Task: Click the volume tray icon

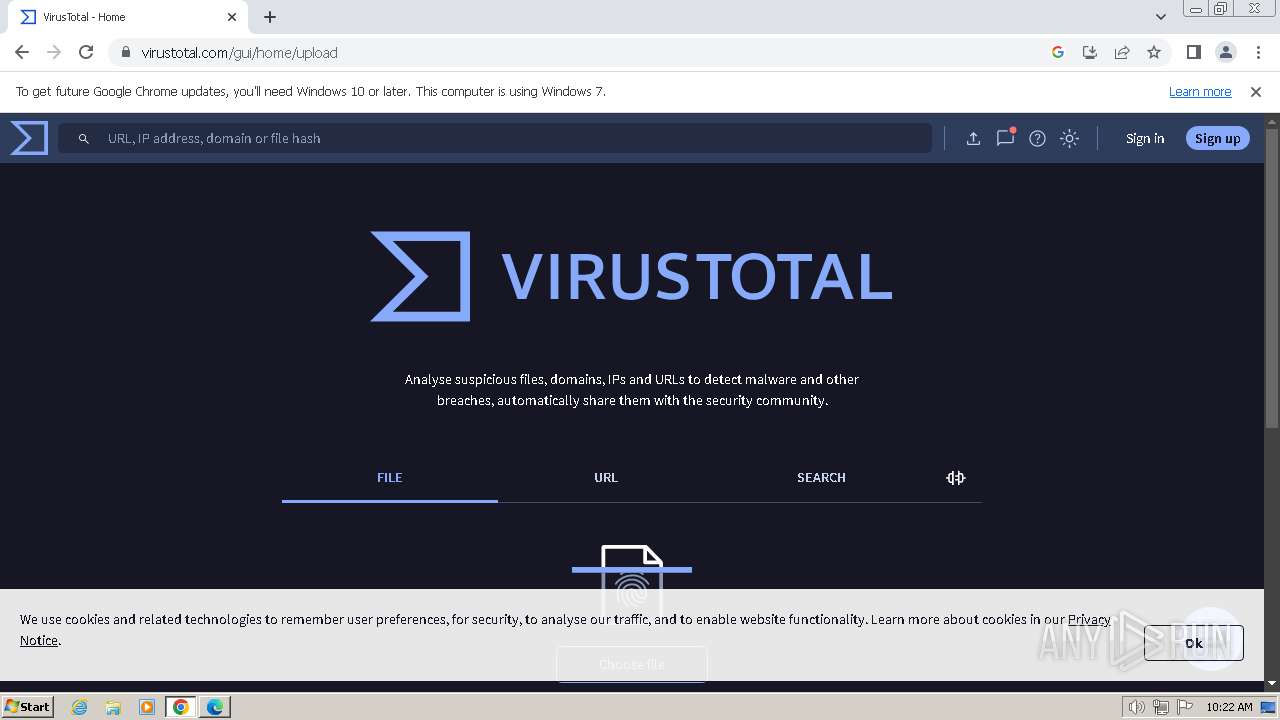Action: [1136, 707]
